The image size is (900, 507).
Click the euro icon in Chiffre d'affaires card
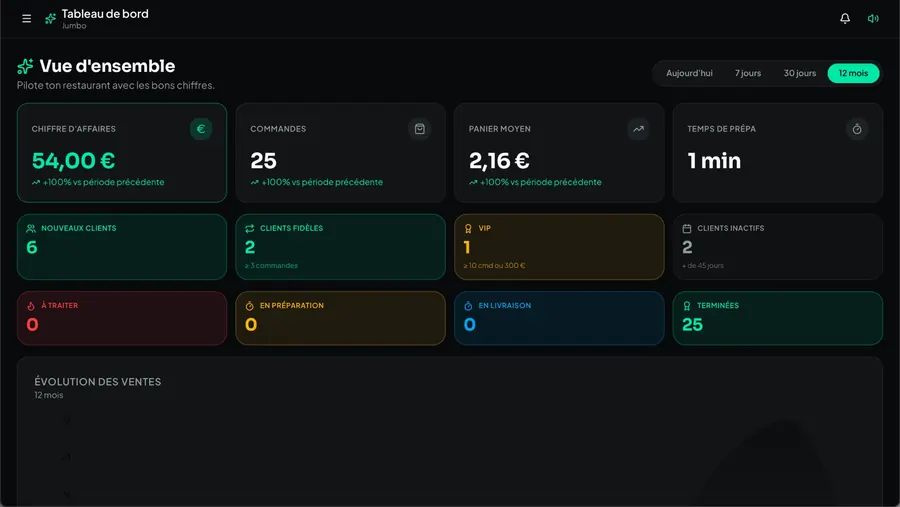pyautogui.click(x=201, y=129)
